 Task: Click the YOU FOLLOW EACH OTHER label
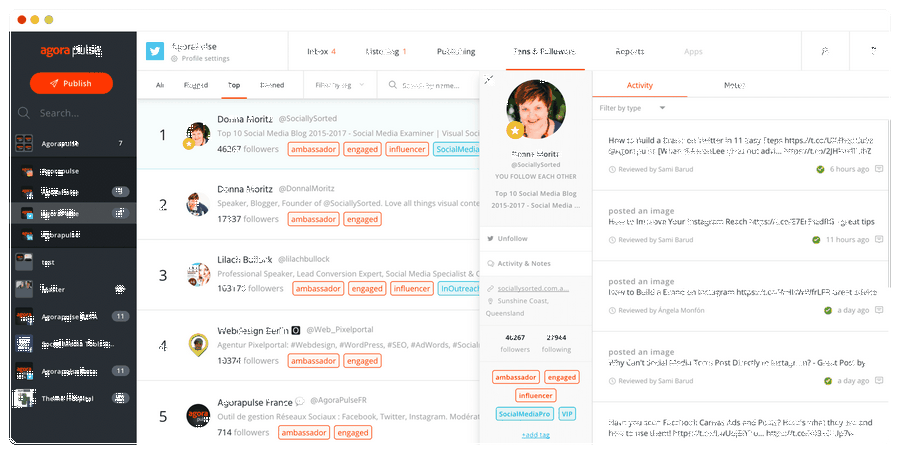pos(536,177)
